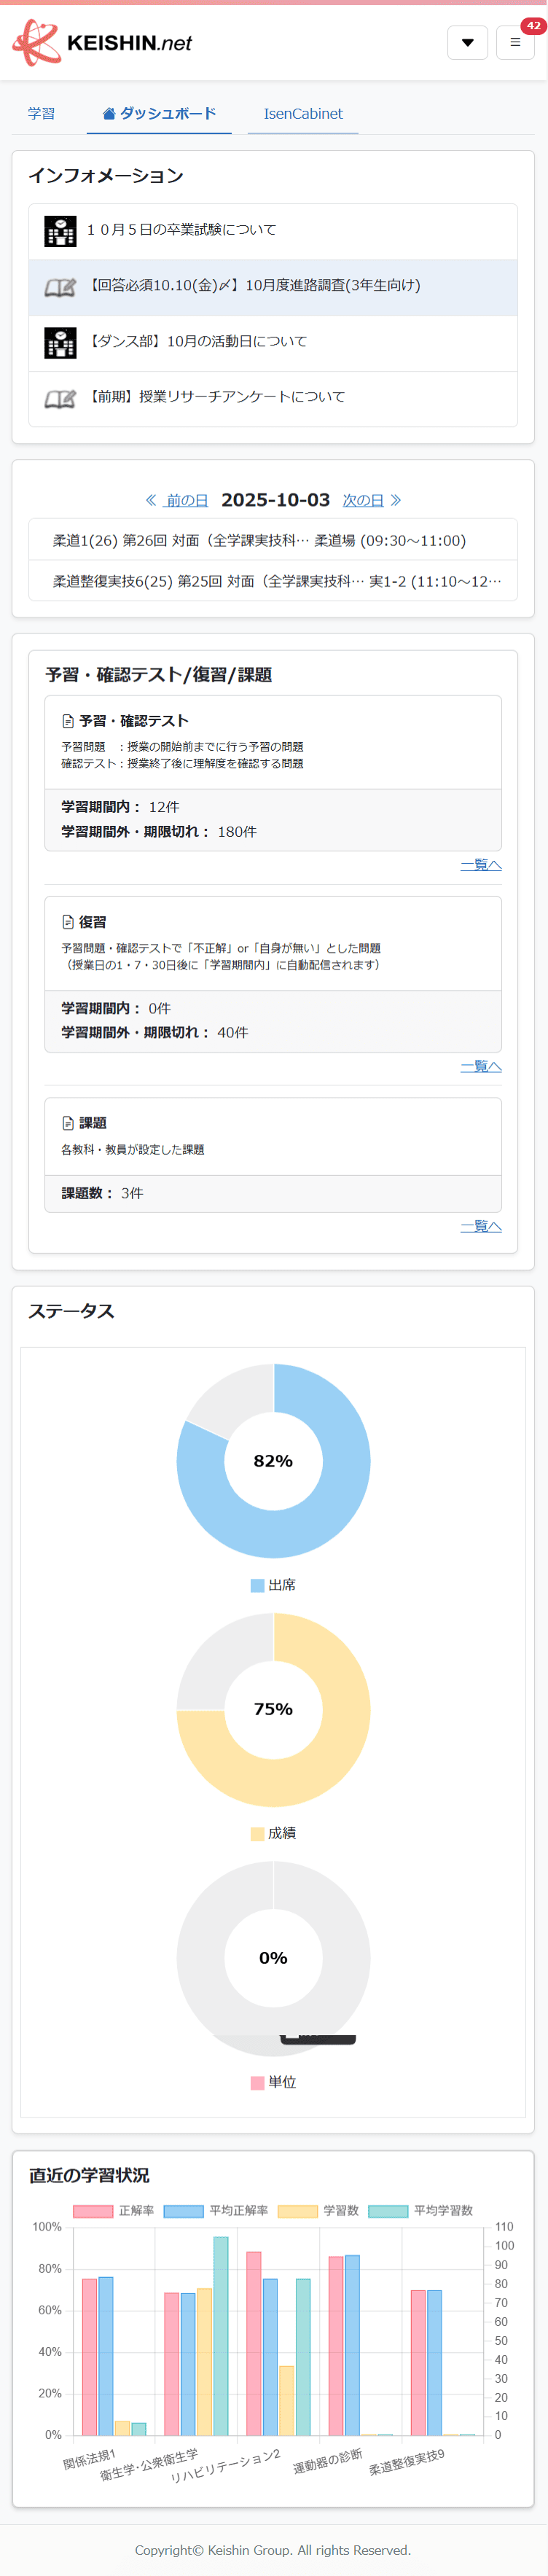Click the building icon beside ダンス部 notice
The width and height of the screenshot is (548, 2576).
[x=60, y=343]
